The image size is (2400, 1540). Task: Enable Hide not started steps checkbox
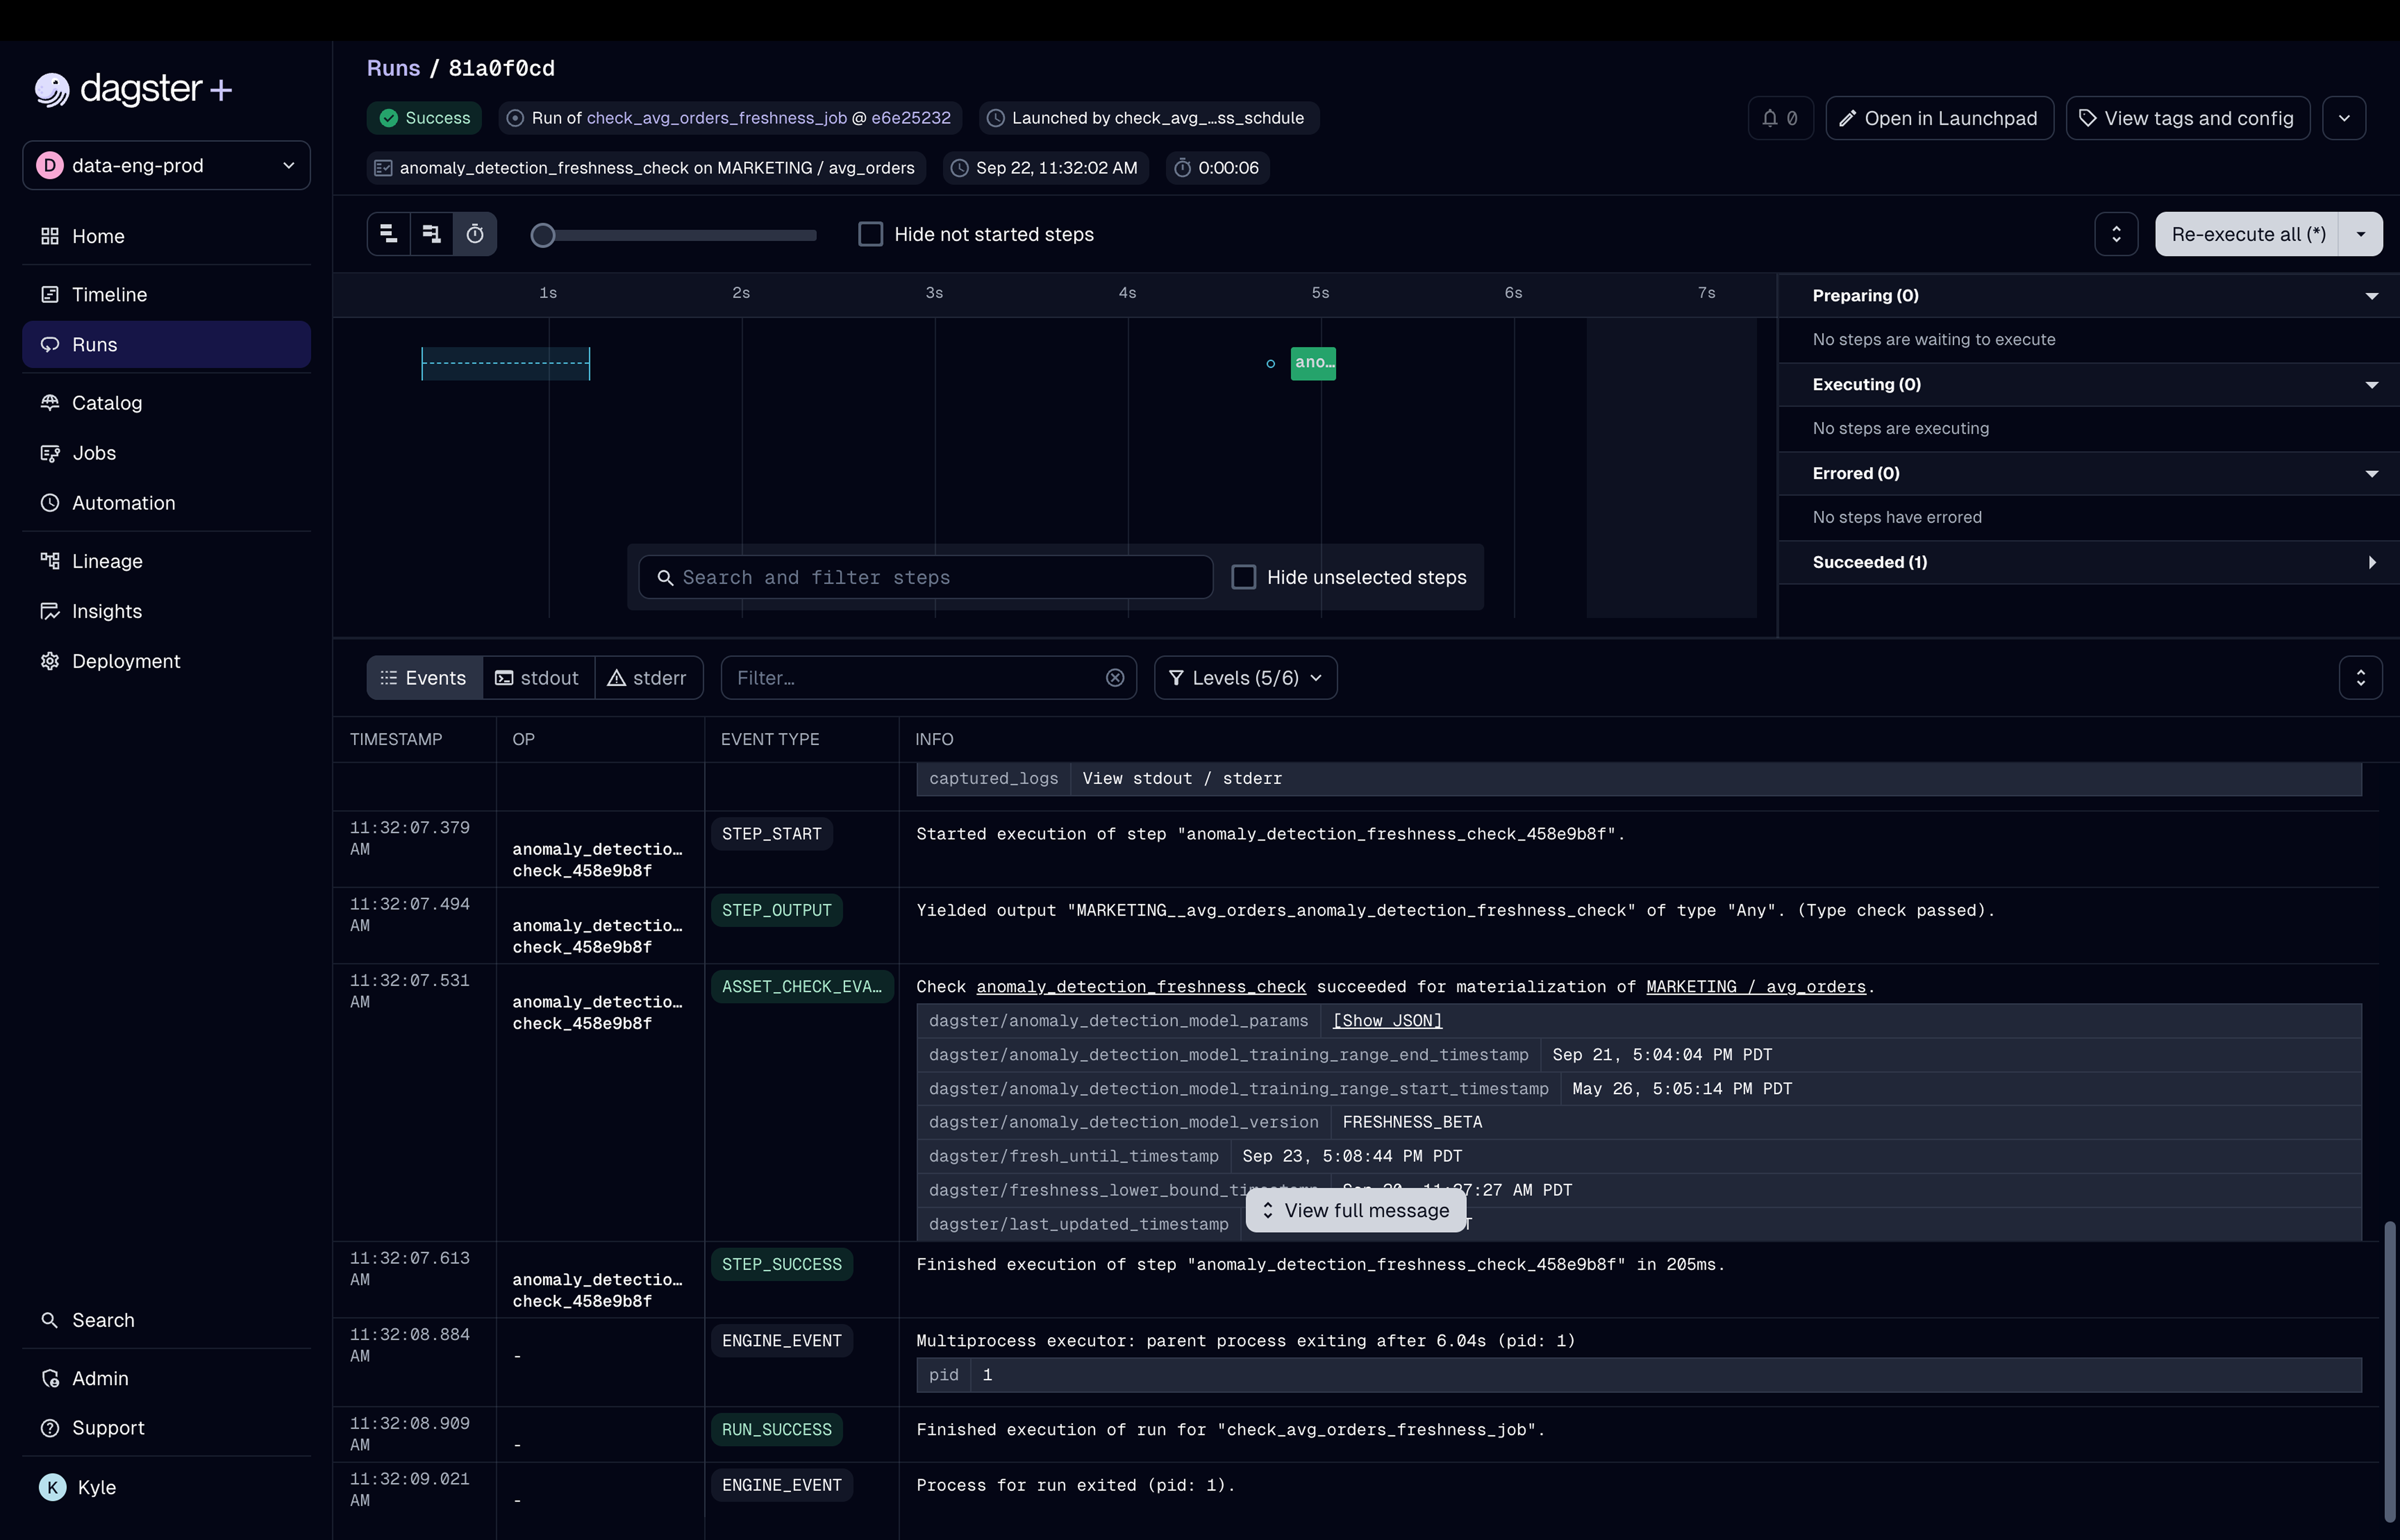coord(870,234)
